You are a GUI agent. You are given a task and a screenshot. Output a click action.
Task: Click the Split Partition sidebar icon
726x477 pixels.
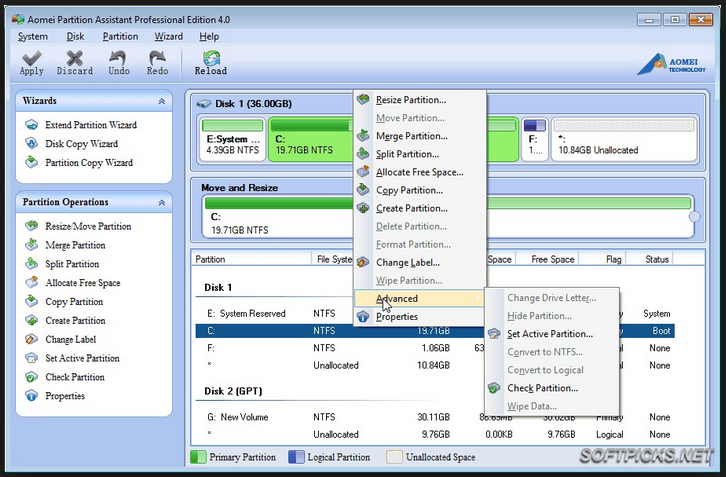[31, 264]
